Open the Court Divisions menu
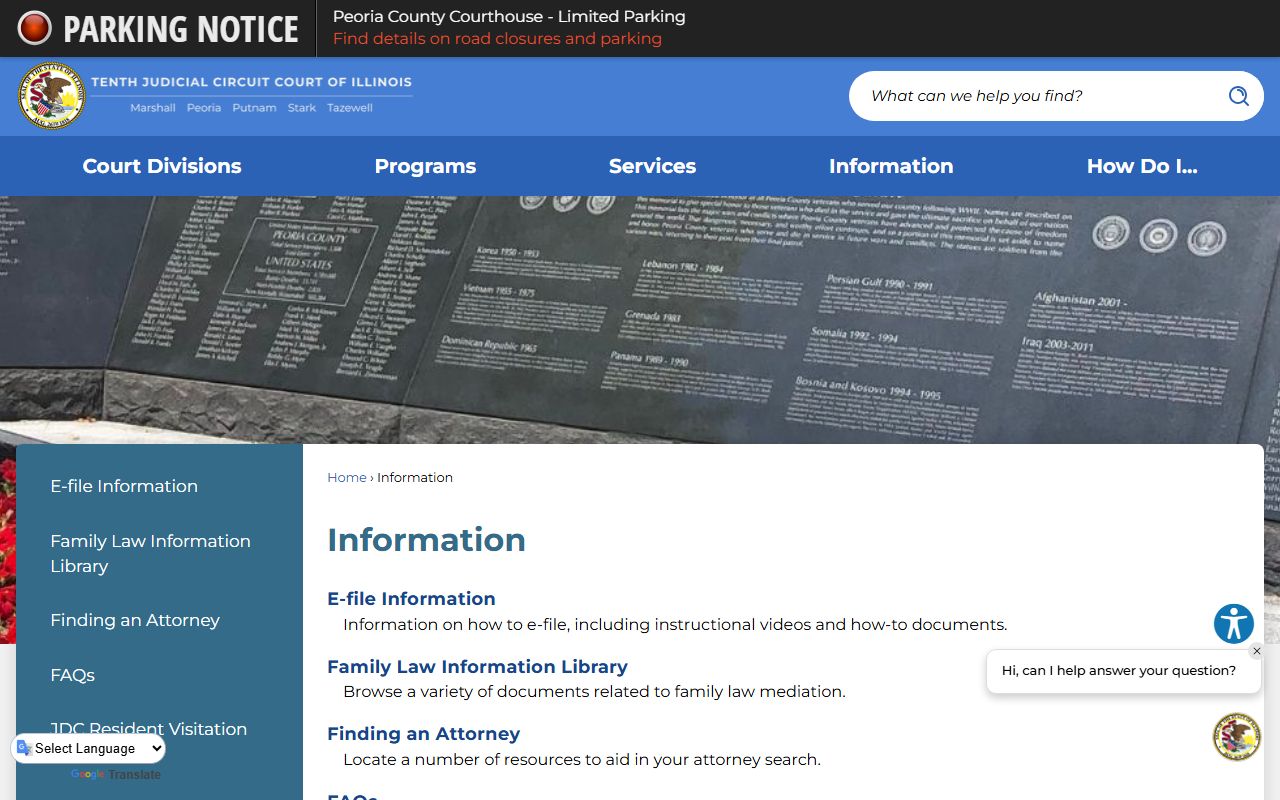1280x800 pixels. point(162,166)
